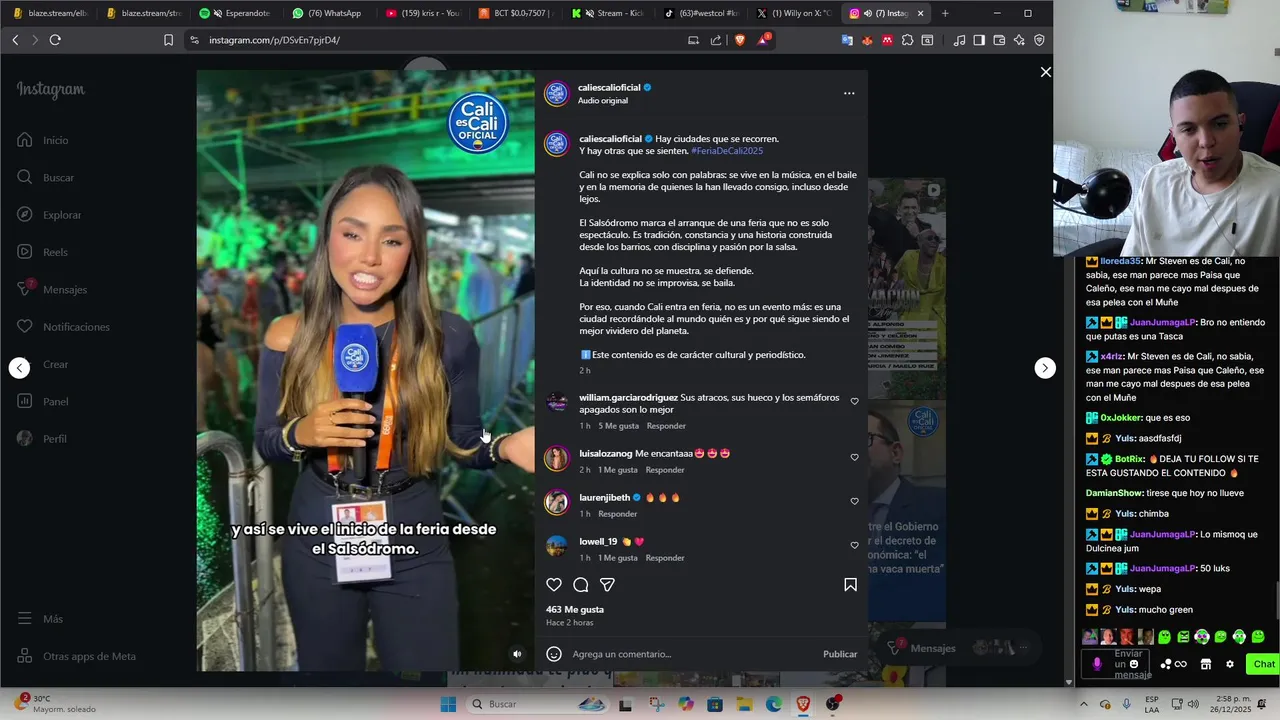Click the Agrega un comentario input field
1280x720 pixels.
690,654
